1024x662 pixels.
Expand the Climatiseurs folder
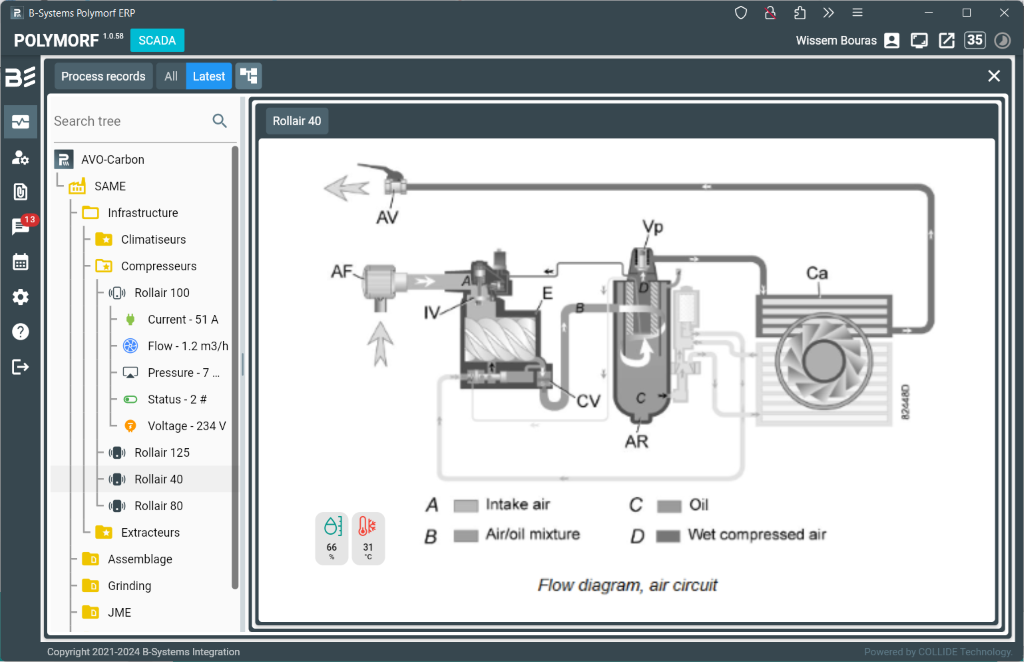(x=153, y=240)
